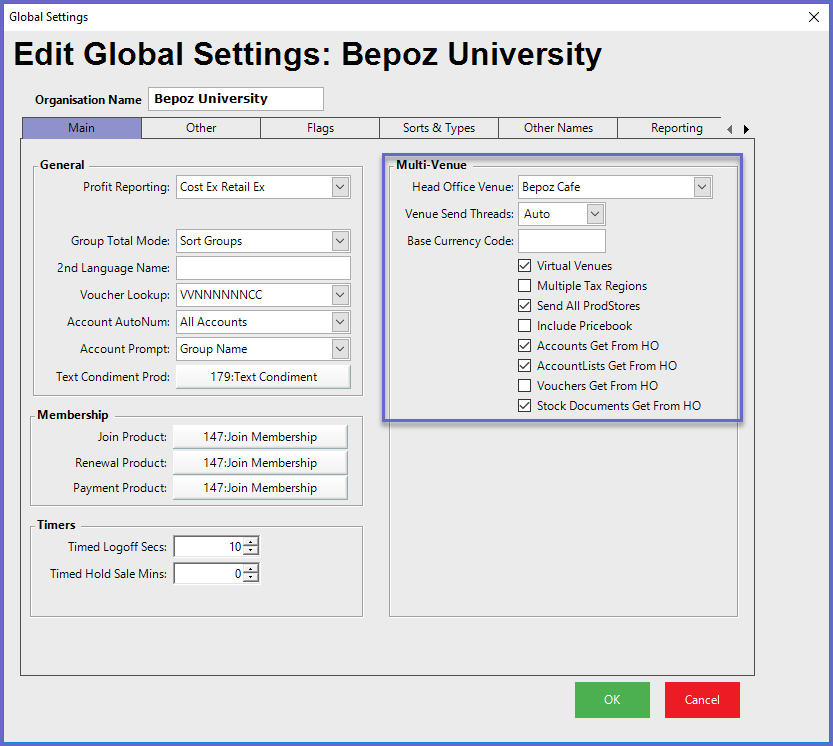Check the Include Pricebook option
This screenshot has width=833, height=746.
525,326
